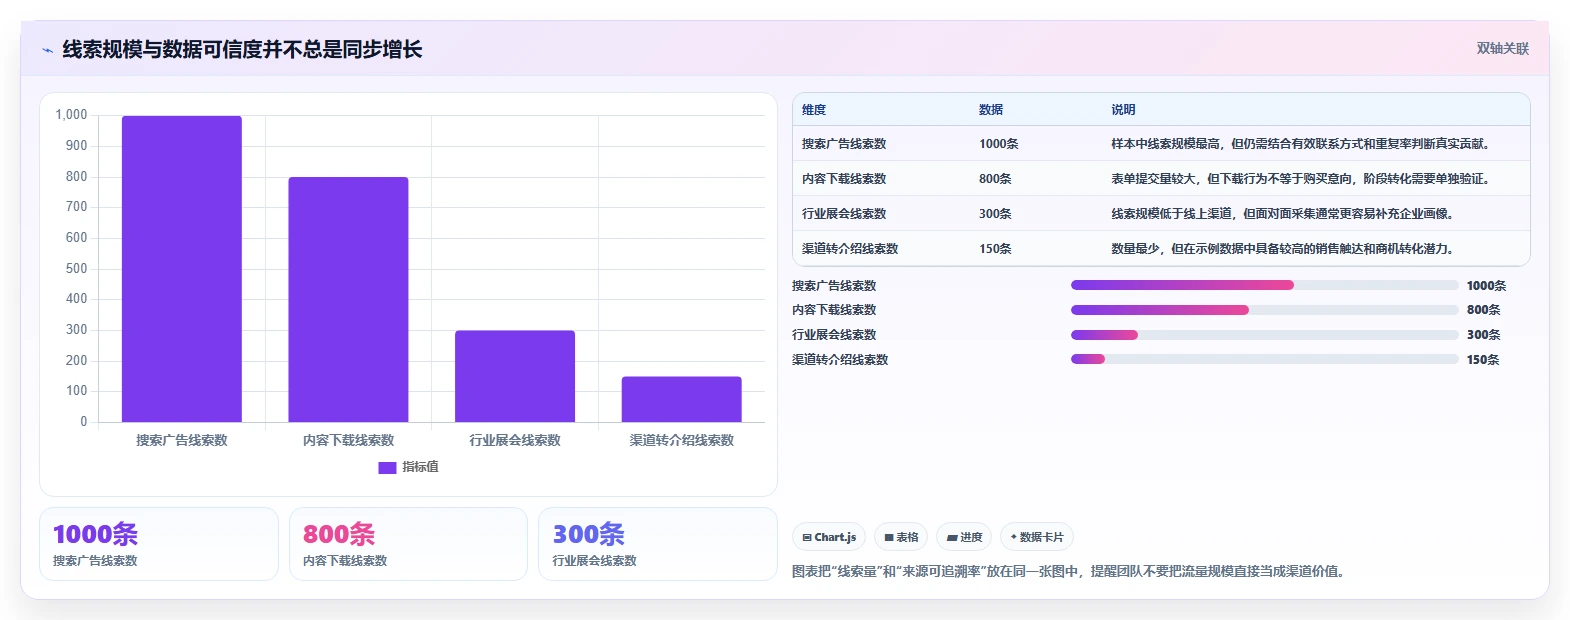Click the panel title 线索规模与数据可信度并不总是同步增长

pos(243,49)
